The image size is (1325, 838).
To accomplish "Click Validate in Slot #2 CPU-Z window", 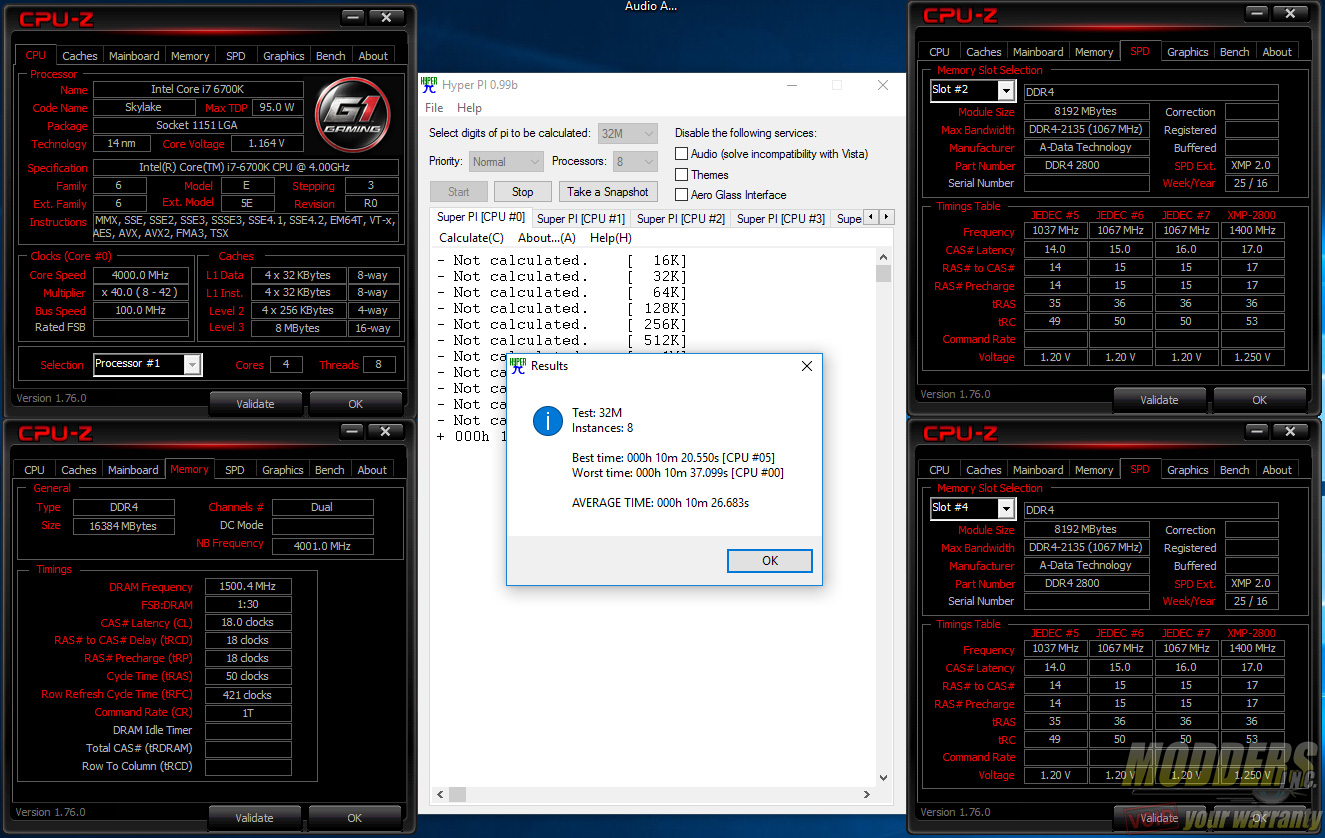I will point(1159,400).
